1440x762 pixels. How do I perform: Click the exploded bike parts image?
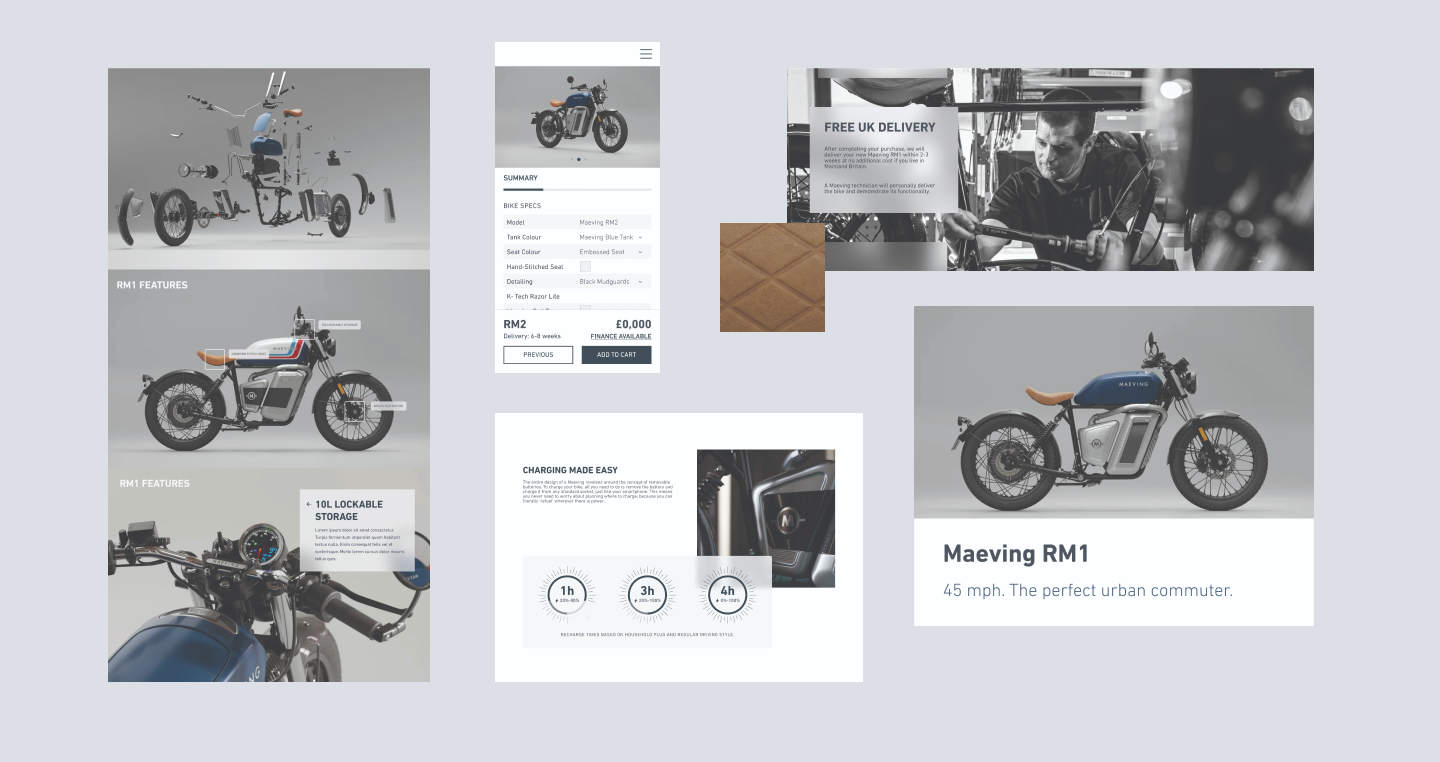click(x=269, y=168)
